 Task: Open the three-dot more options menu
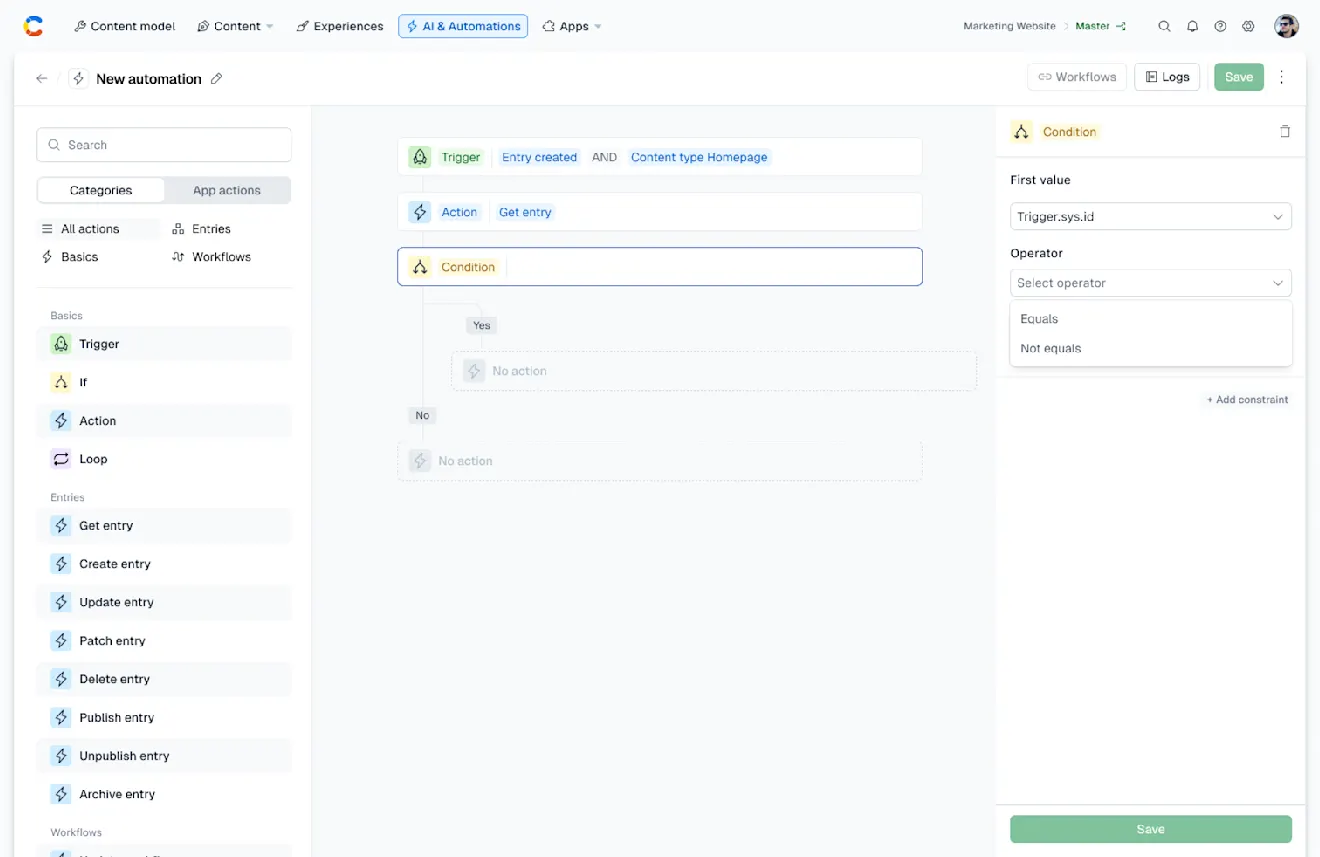[x=1282, y=77]
